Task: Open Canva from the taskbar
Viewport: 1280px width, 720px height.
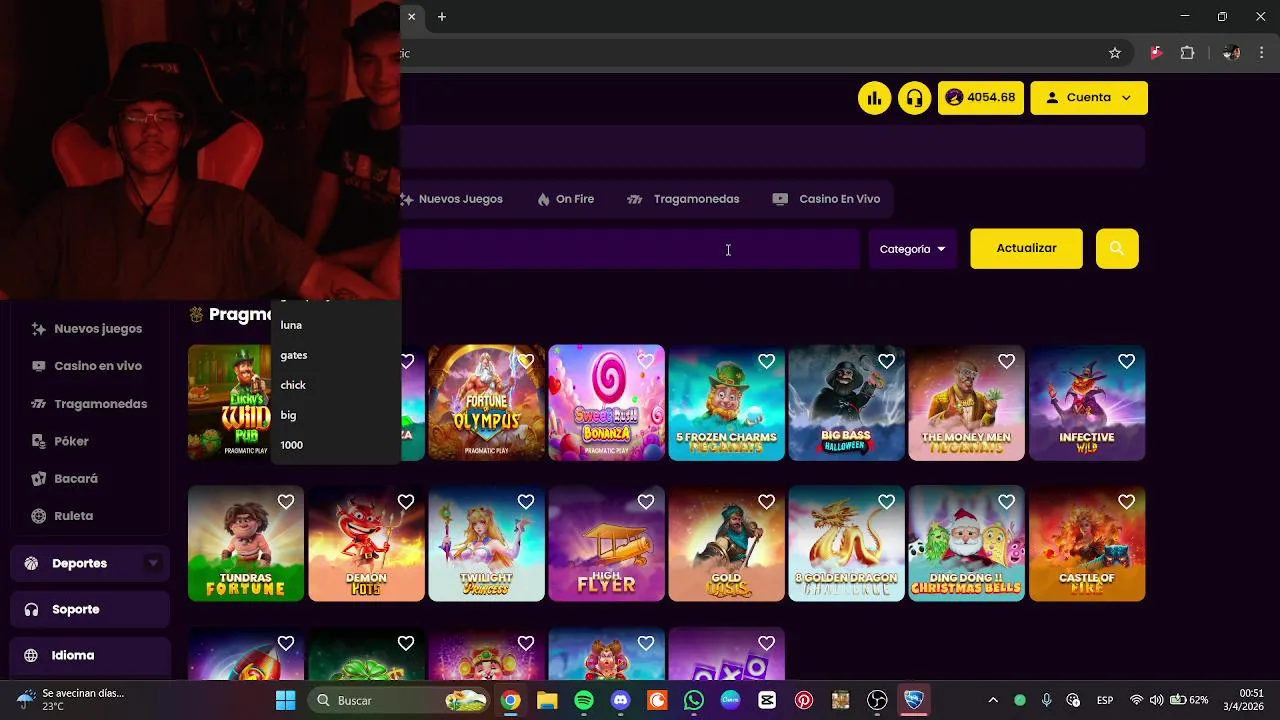Action: pos(731,700)
